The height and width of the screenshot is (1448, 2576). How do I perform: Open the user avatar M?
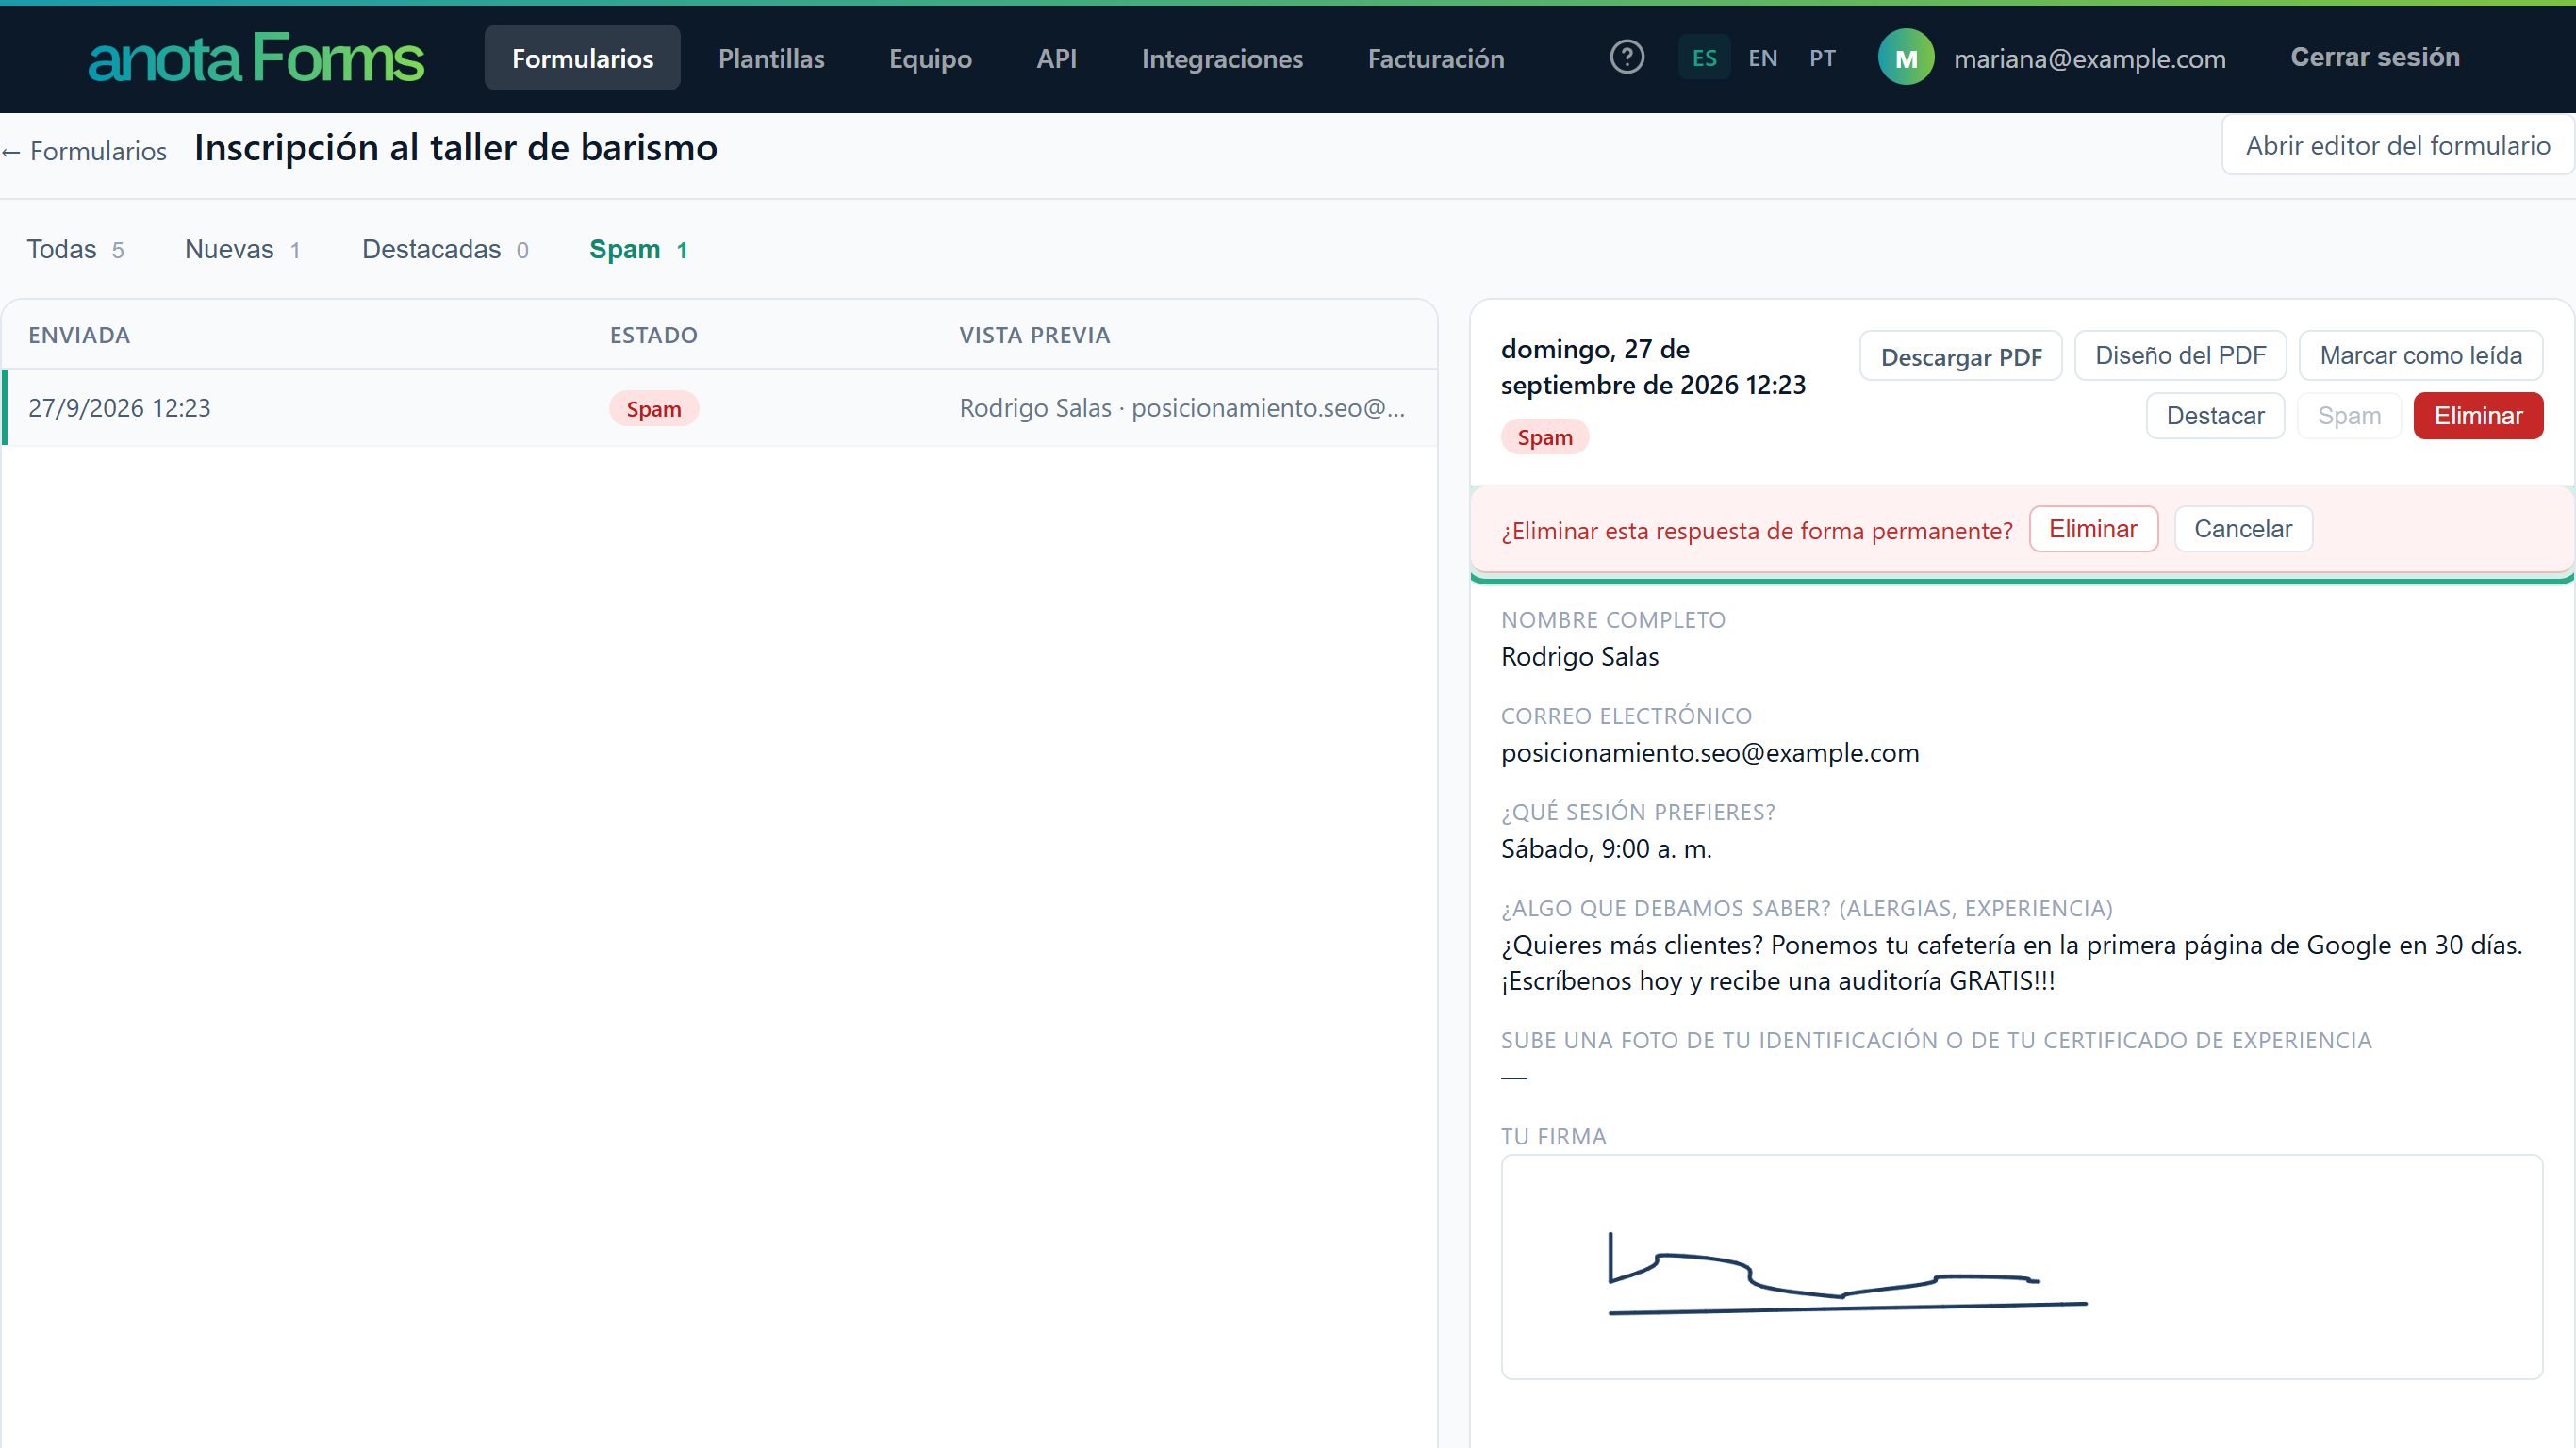[1906, 58]
